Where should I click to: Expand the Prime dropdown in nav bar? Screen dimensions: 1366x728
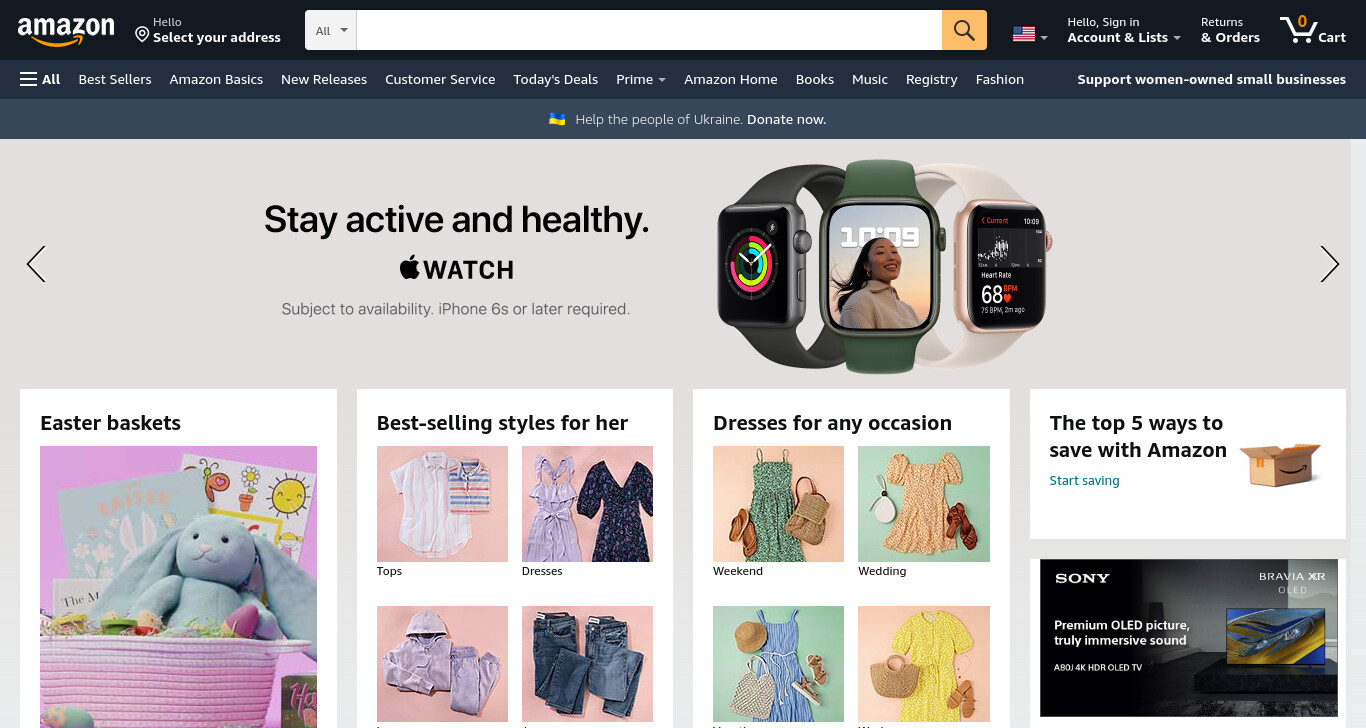click(641, 79)
